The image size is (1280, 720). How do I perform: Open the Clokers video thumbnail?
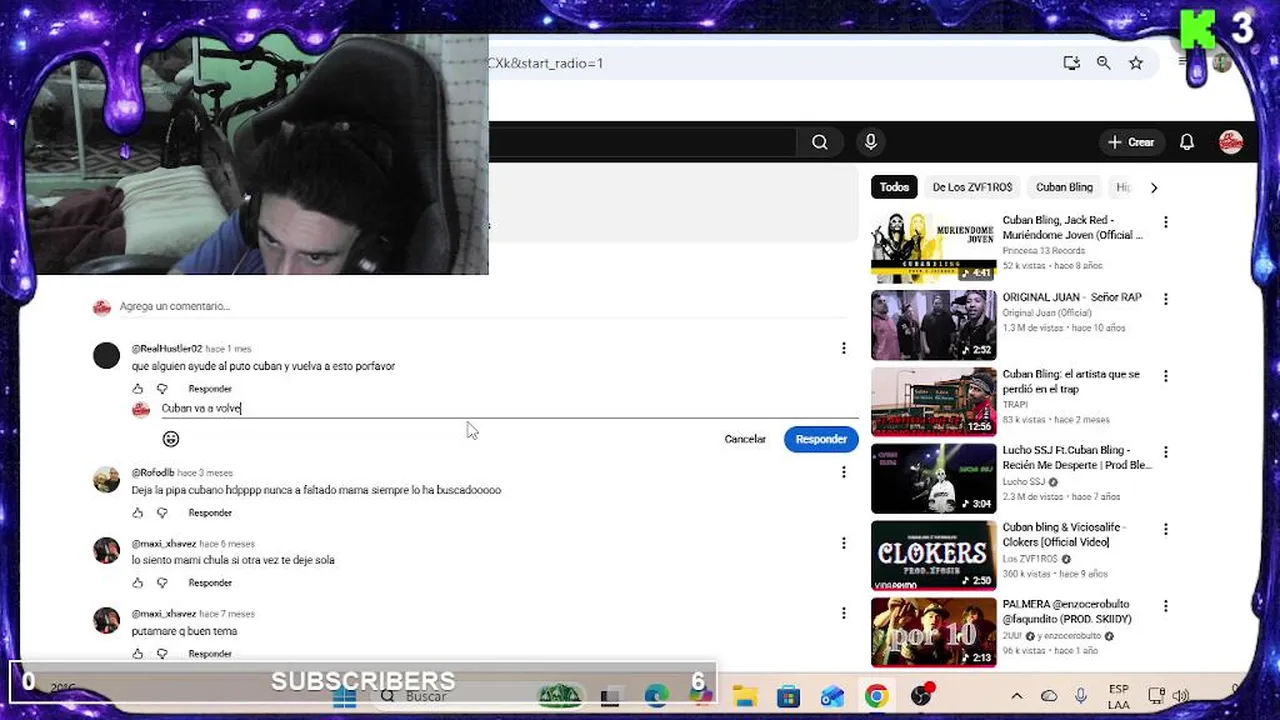(933, 555)
